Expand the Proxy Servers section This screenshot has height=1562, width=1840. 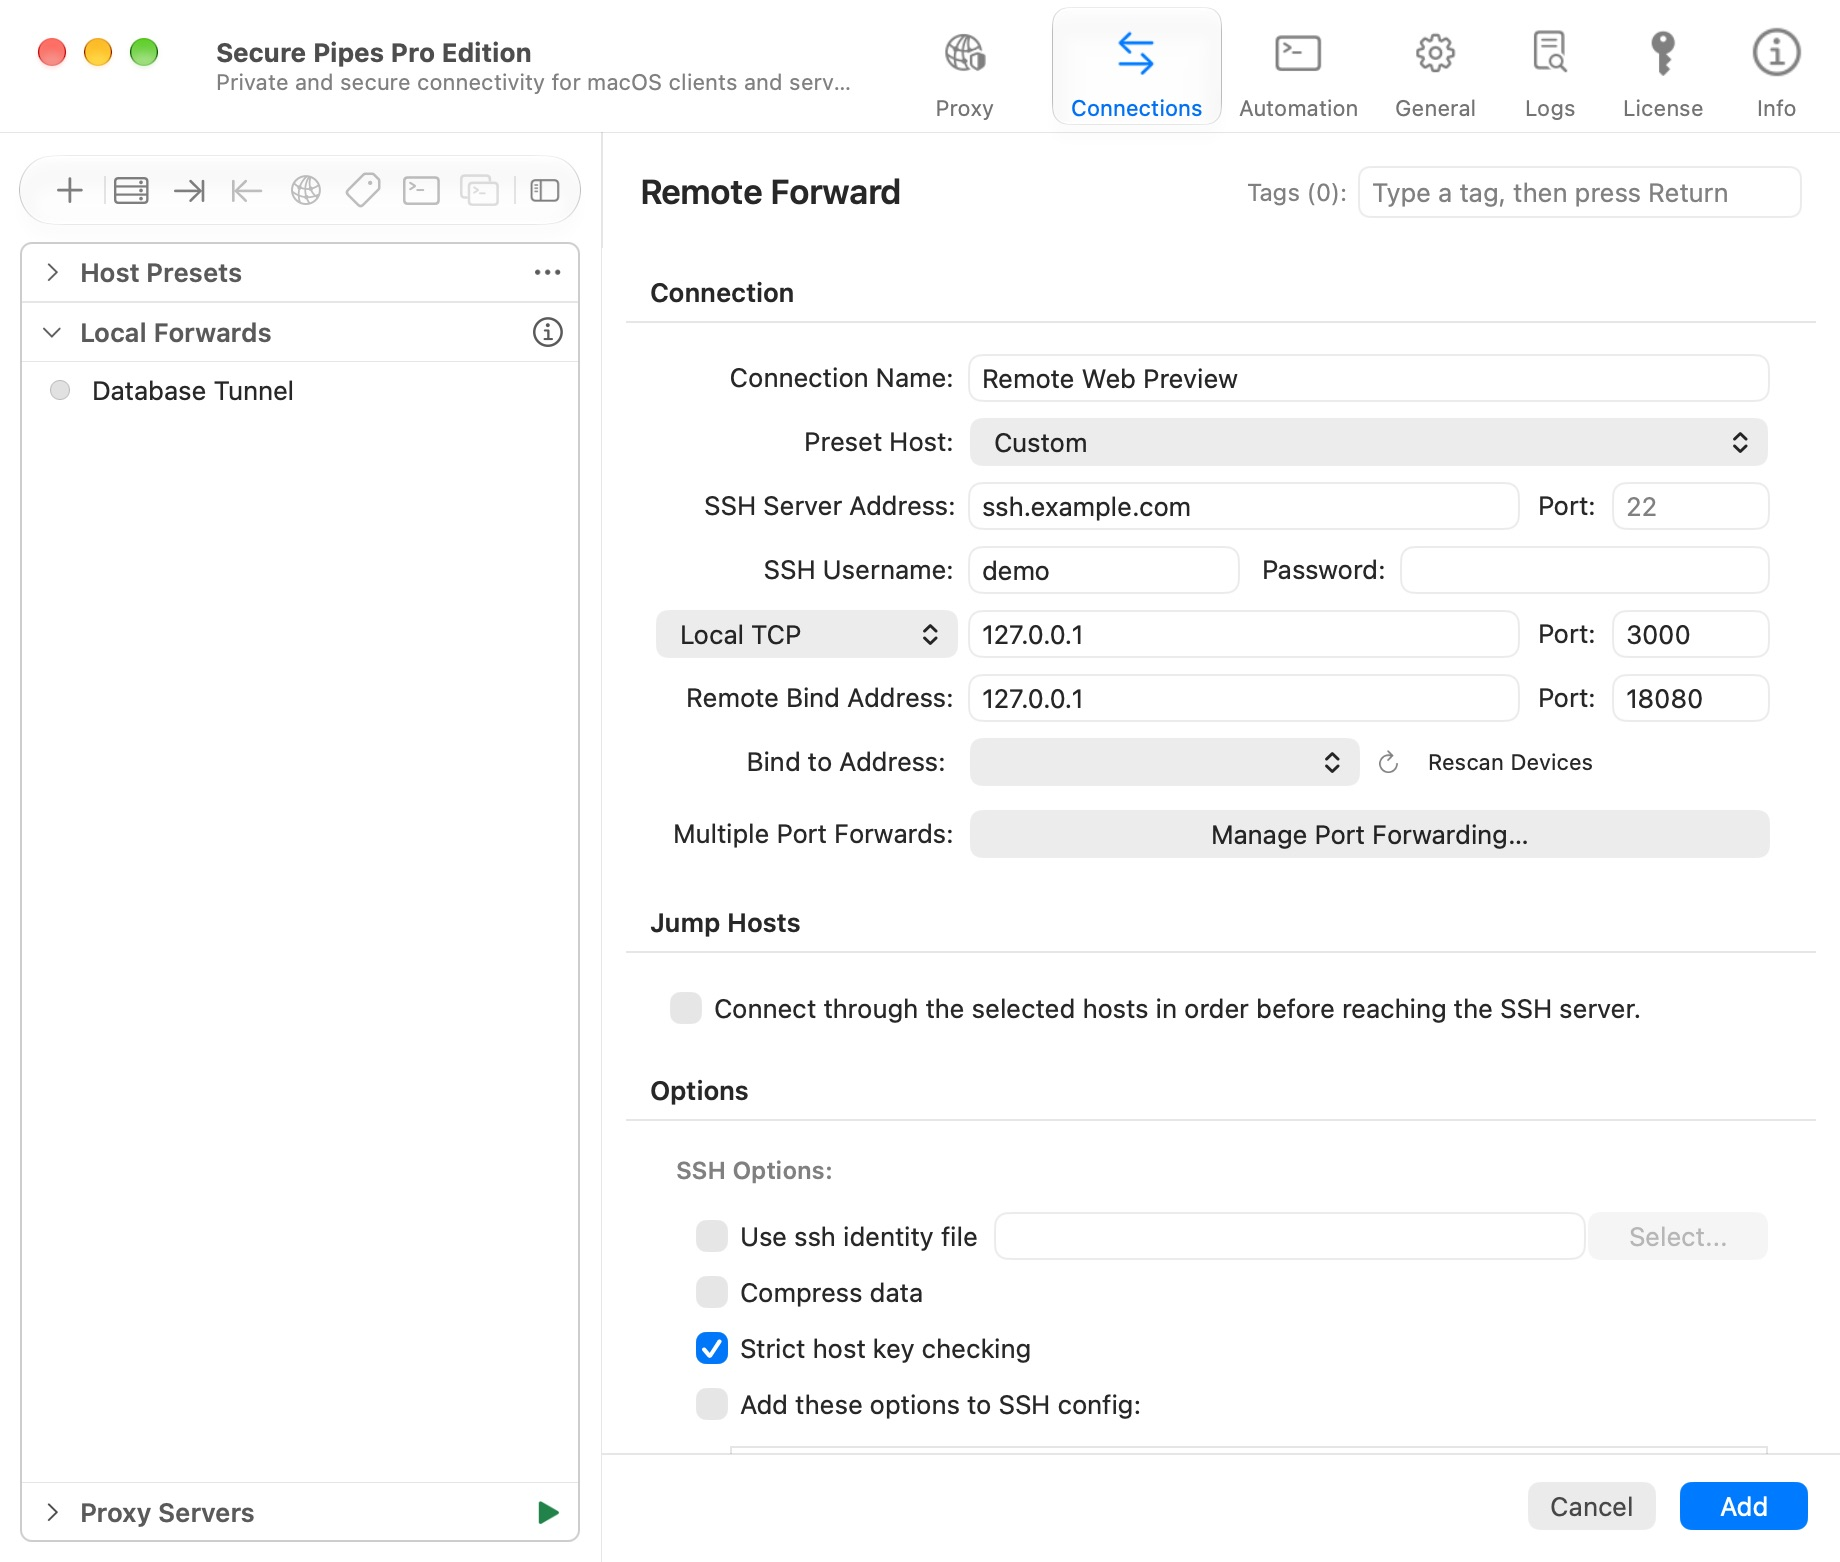coord(53,1512)
